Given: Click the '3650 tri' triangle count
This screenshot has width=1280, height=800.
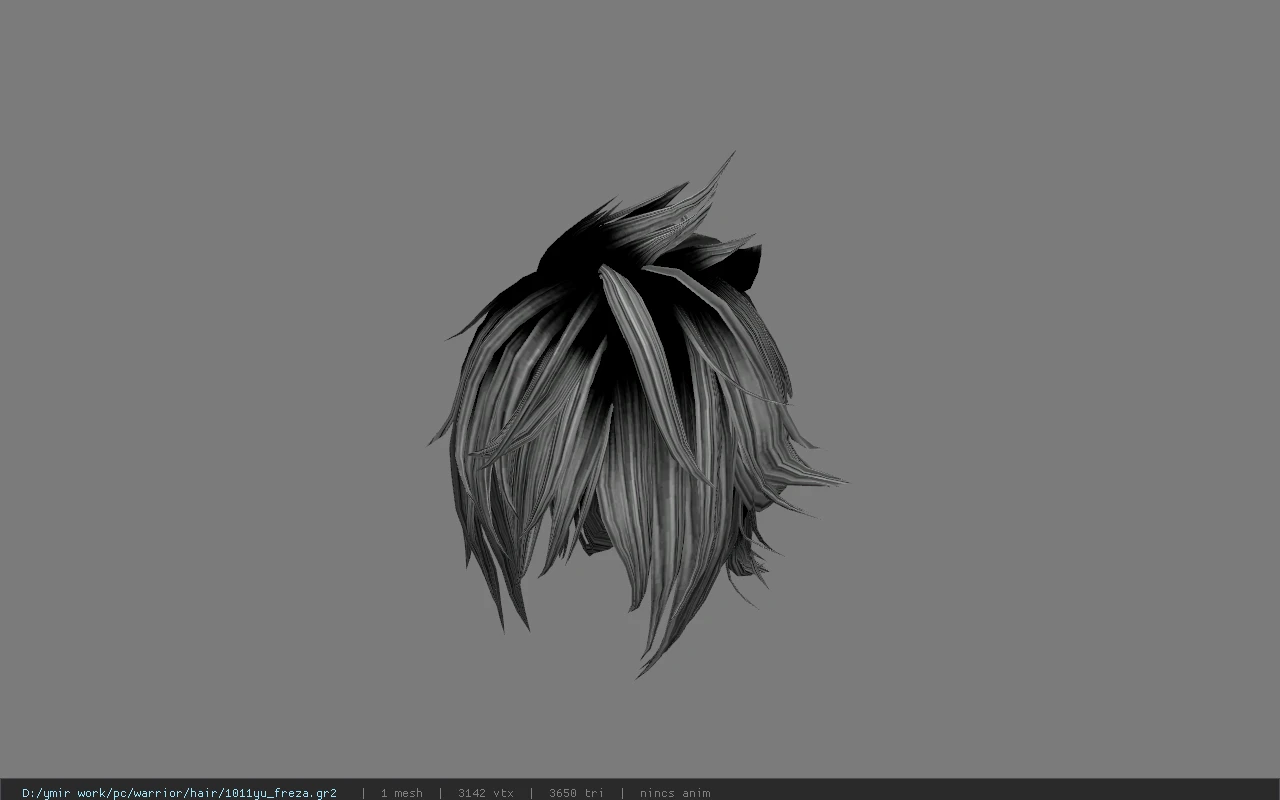Looking at the screenshot, I should coord(576,793).
